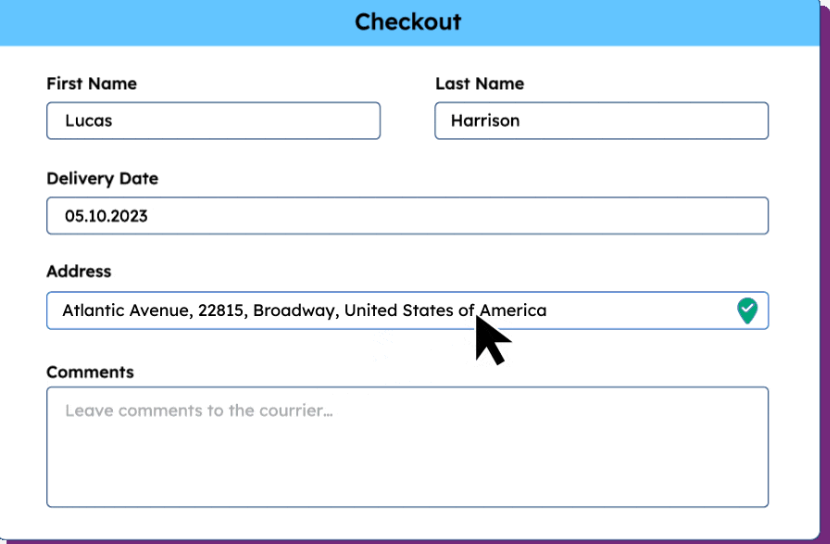Click the Last Name label
This screenshot has width=830, height=544.
pos(479,84)
